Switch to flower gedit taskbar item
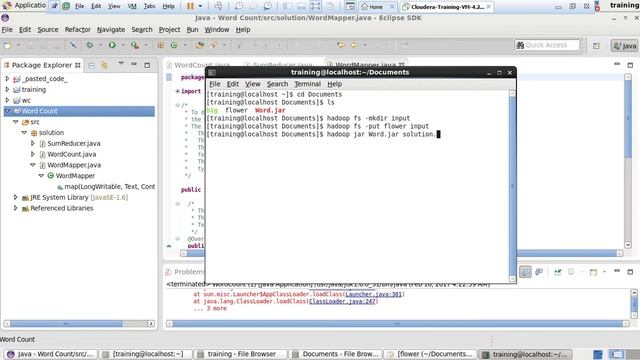Screen dimensions: 640x360 coord(430,354)
